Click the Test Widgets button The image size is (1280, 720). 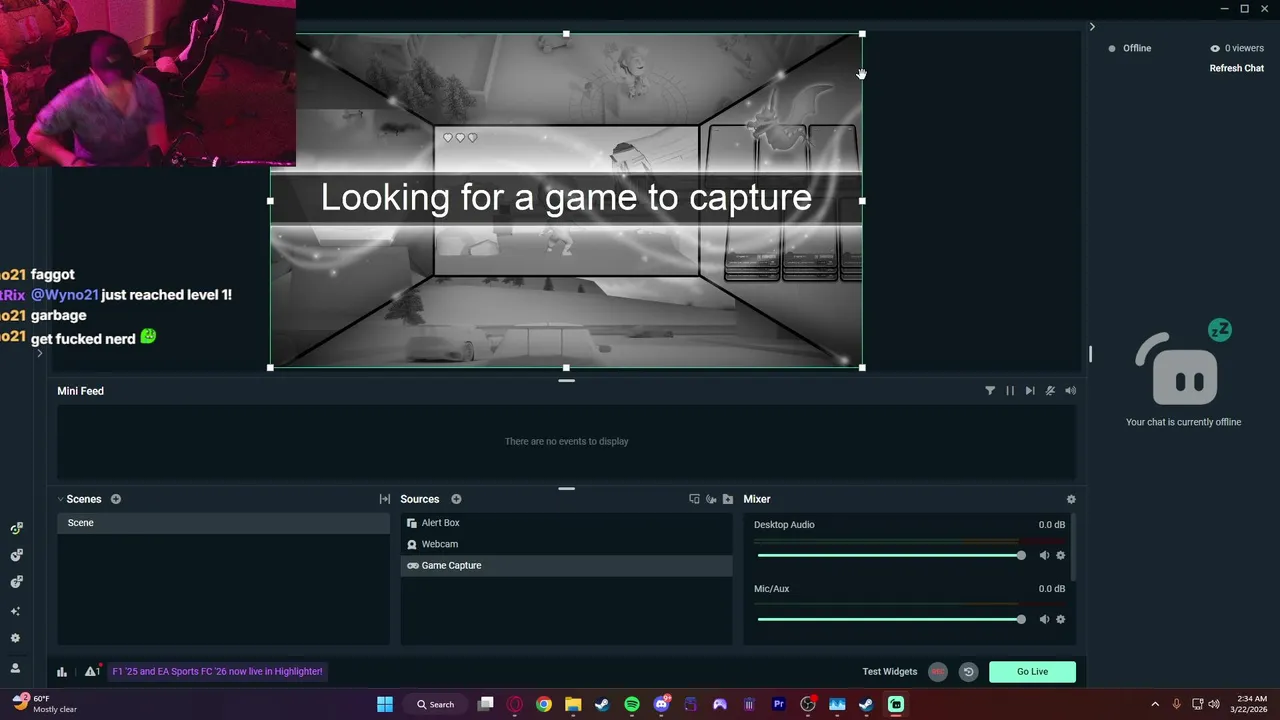click(889, 672)
